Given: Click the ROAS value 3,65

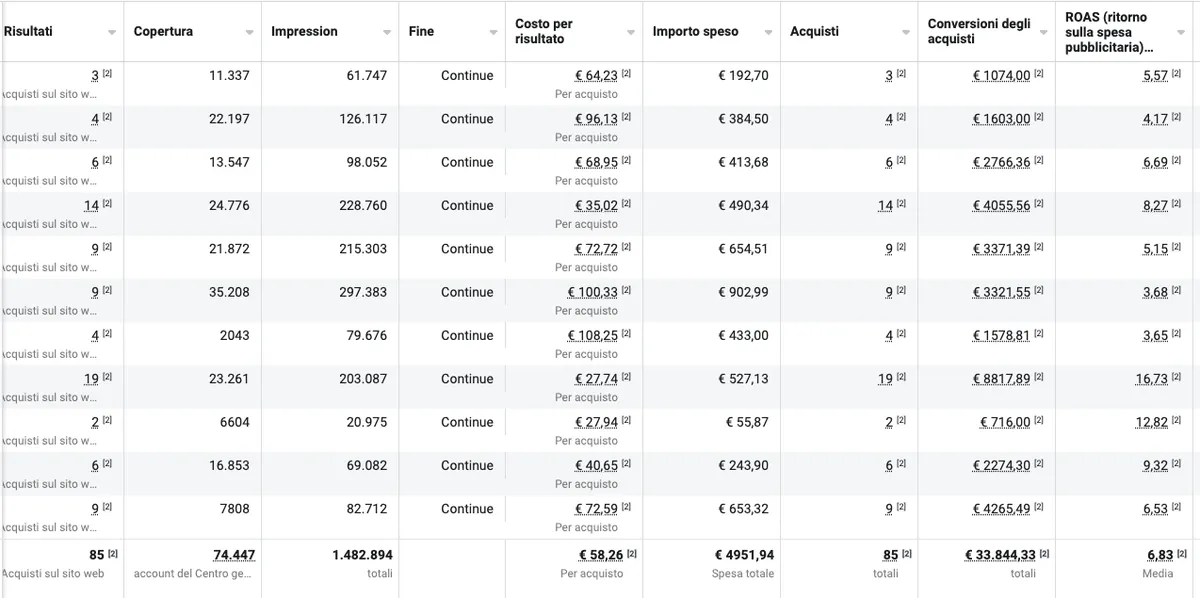Looking at the screenshot, I should [1155, 336].
